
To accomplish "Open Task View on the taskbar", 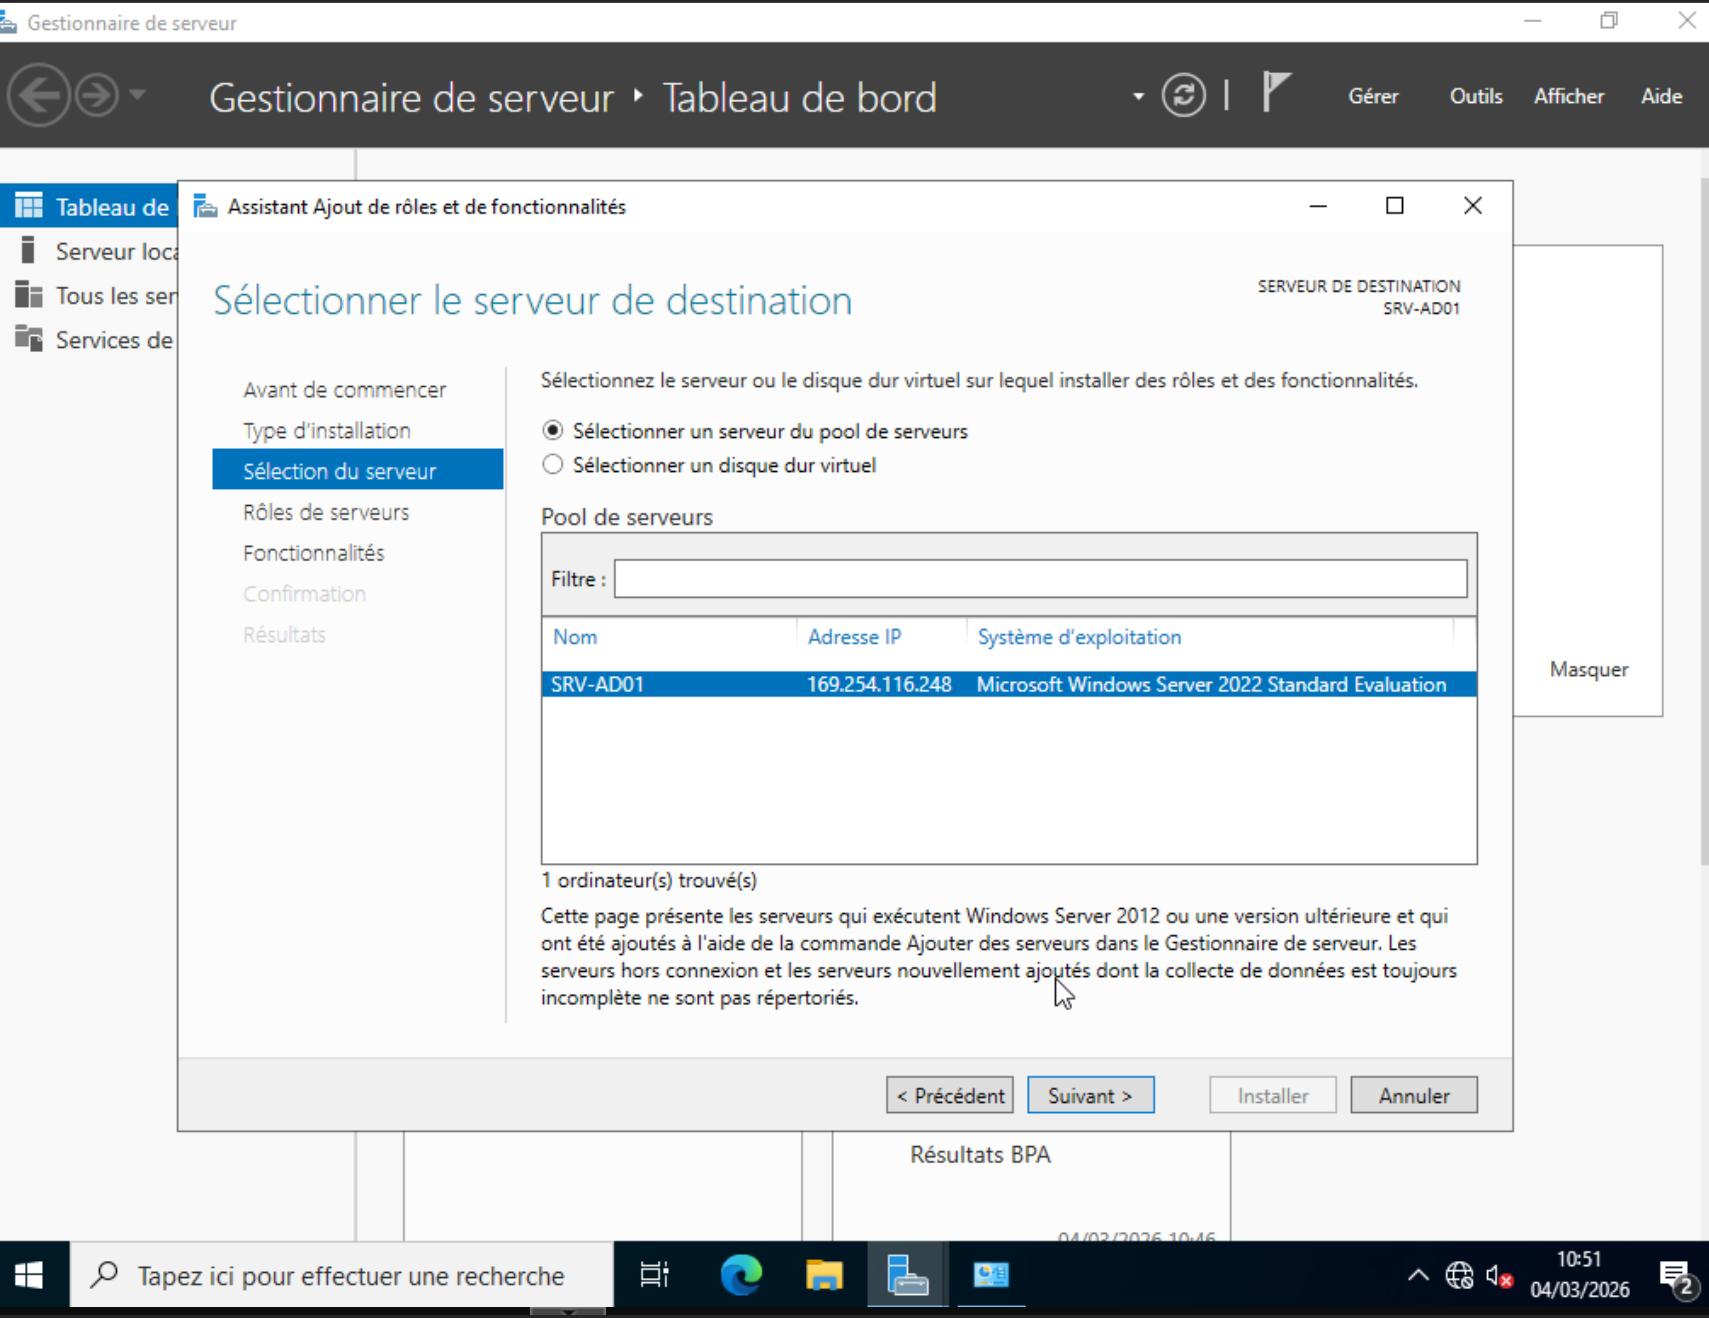I will (654, 1275).
